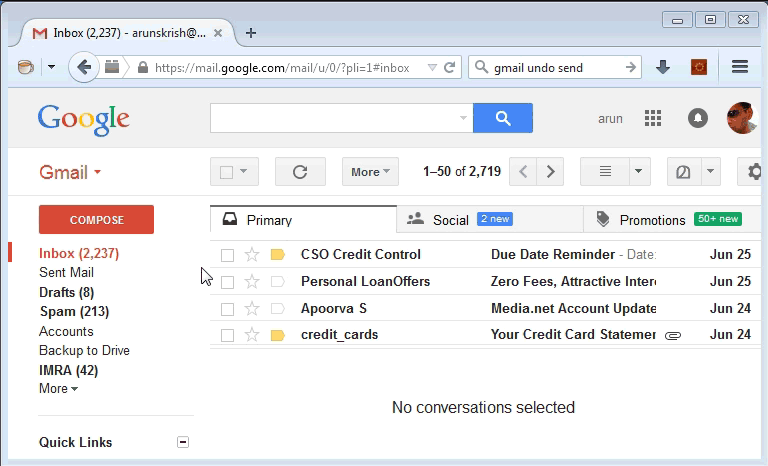768x466 pixels.
Task: Go to newer messages with left arrow
Action: [x=523, y=172]
